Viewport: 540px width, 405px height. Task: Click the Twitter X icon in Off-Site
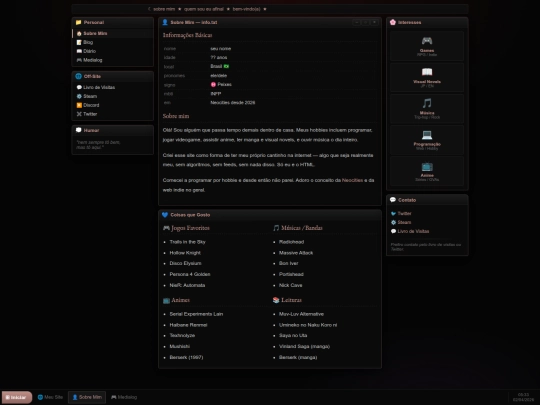tap(79, 114)
